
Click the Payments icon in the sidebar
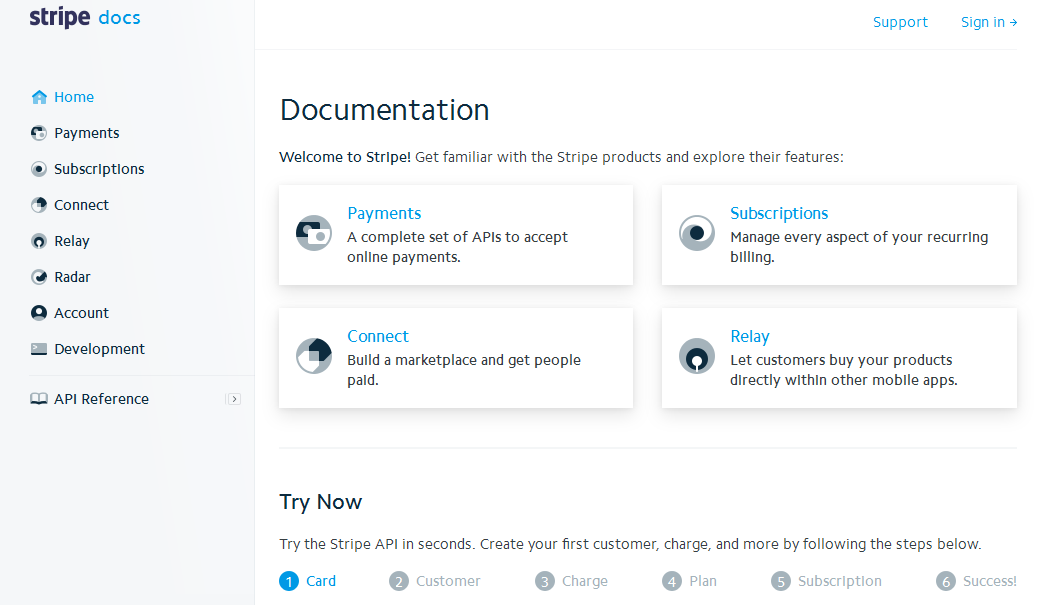(39, 133)
